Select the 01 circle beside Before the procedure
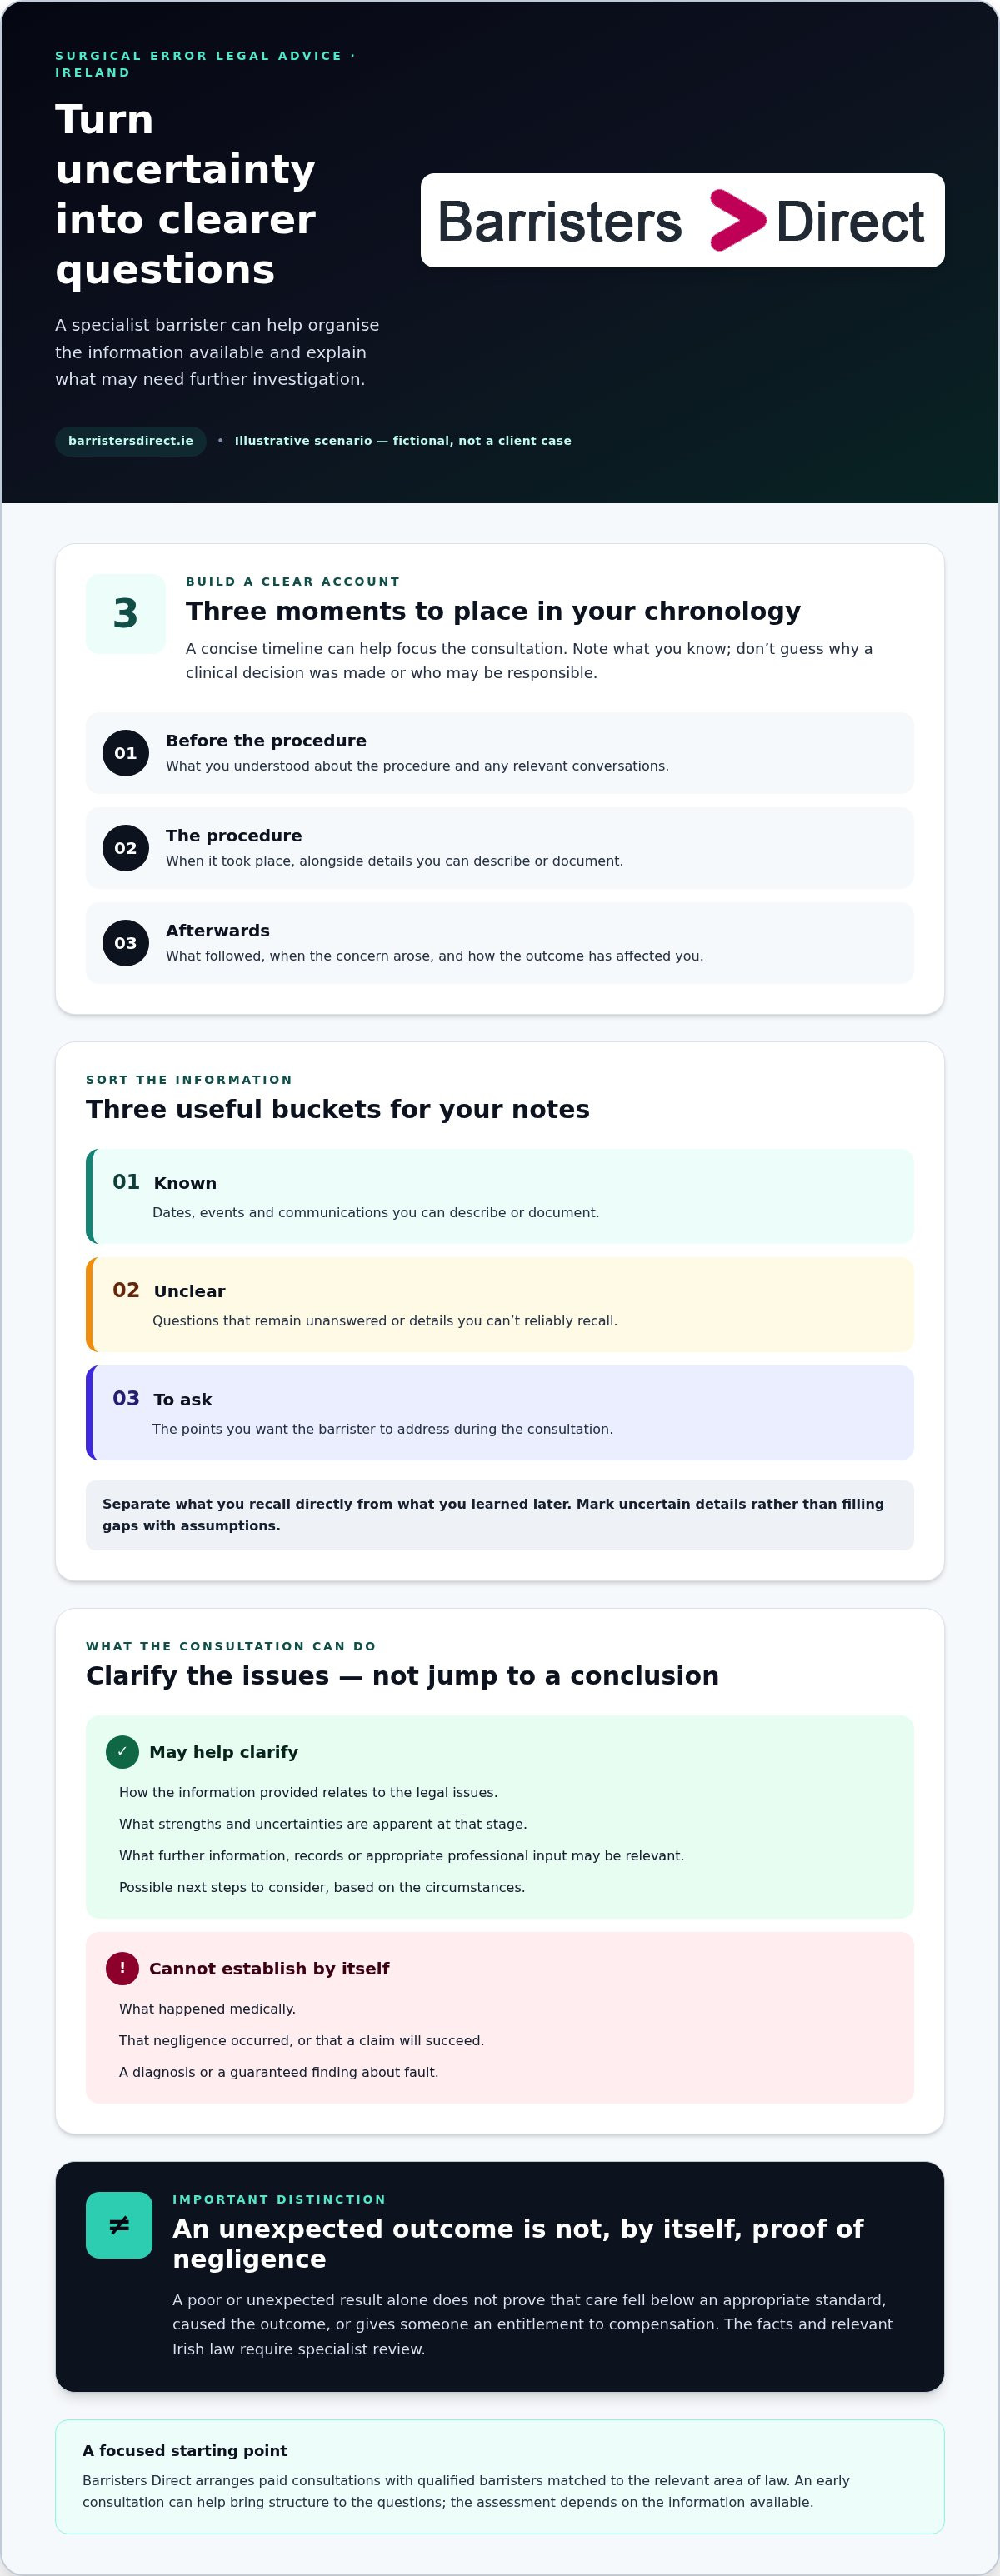 [x=125, y=753]
